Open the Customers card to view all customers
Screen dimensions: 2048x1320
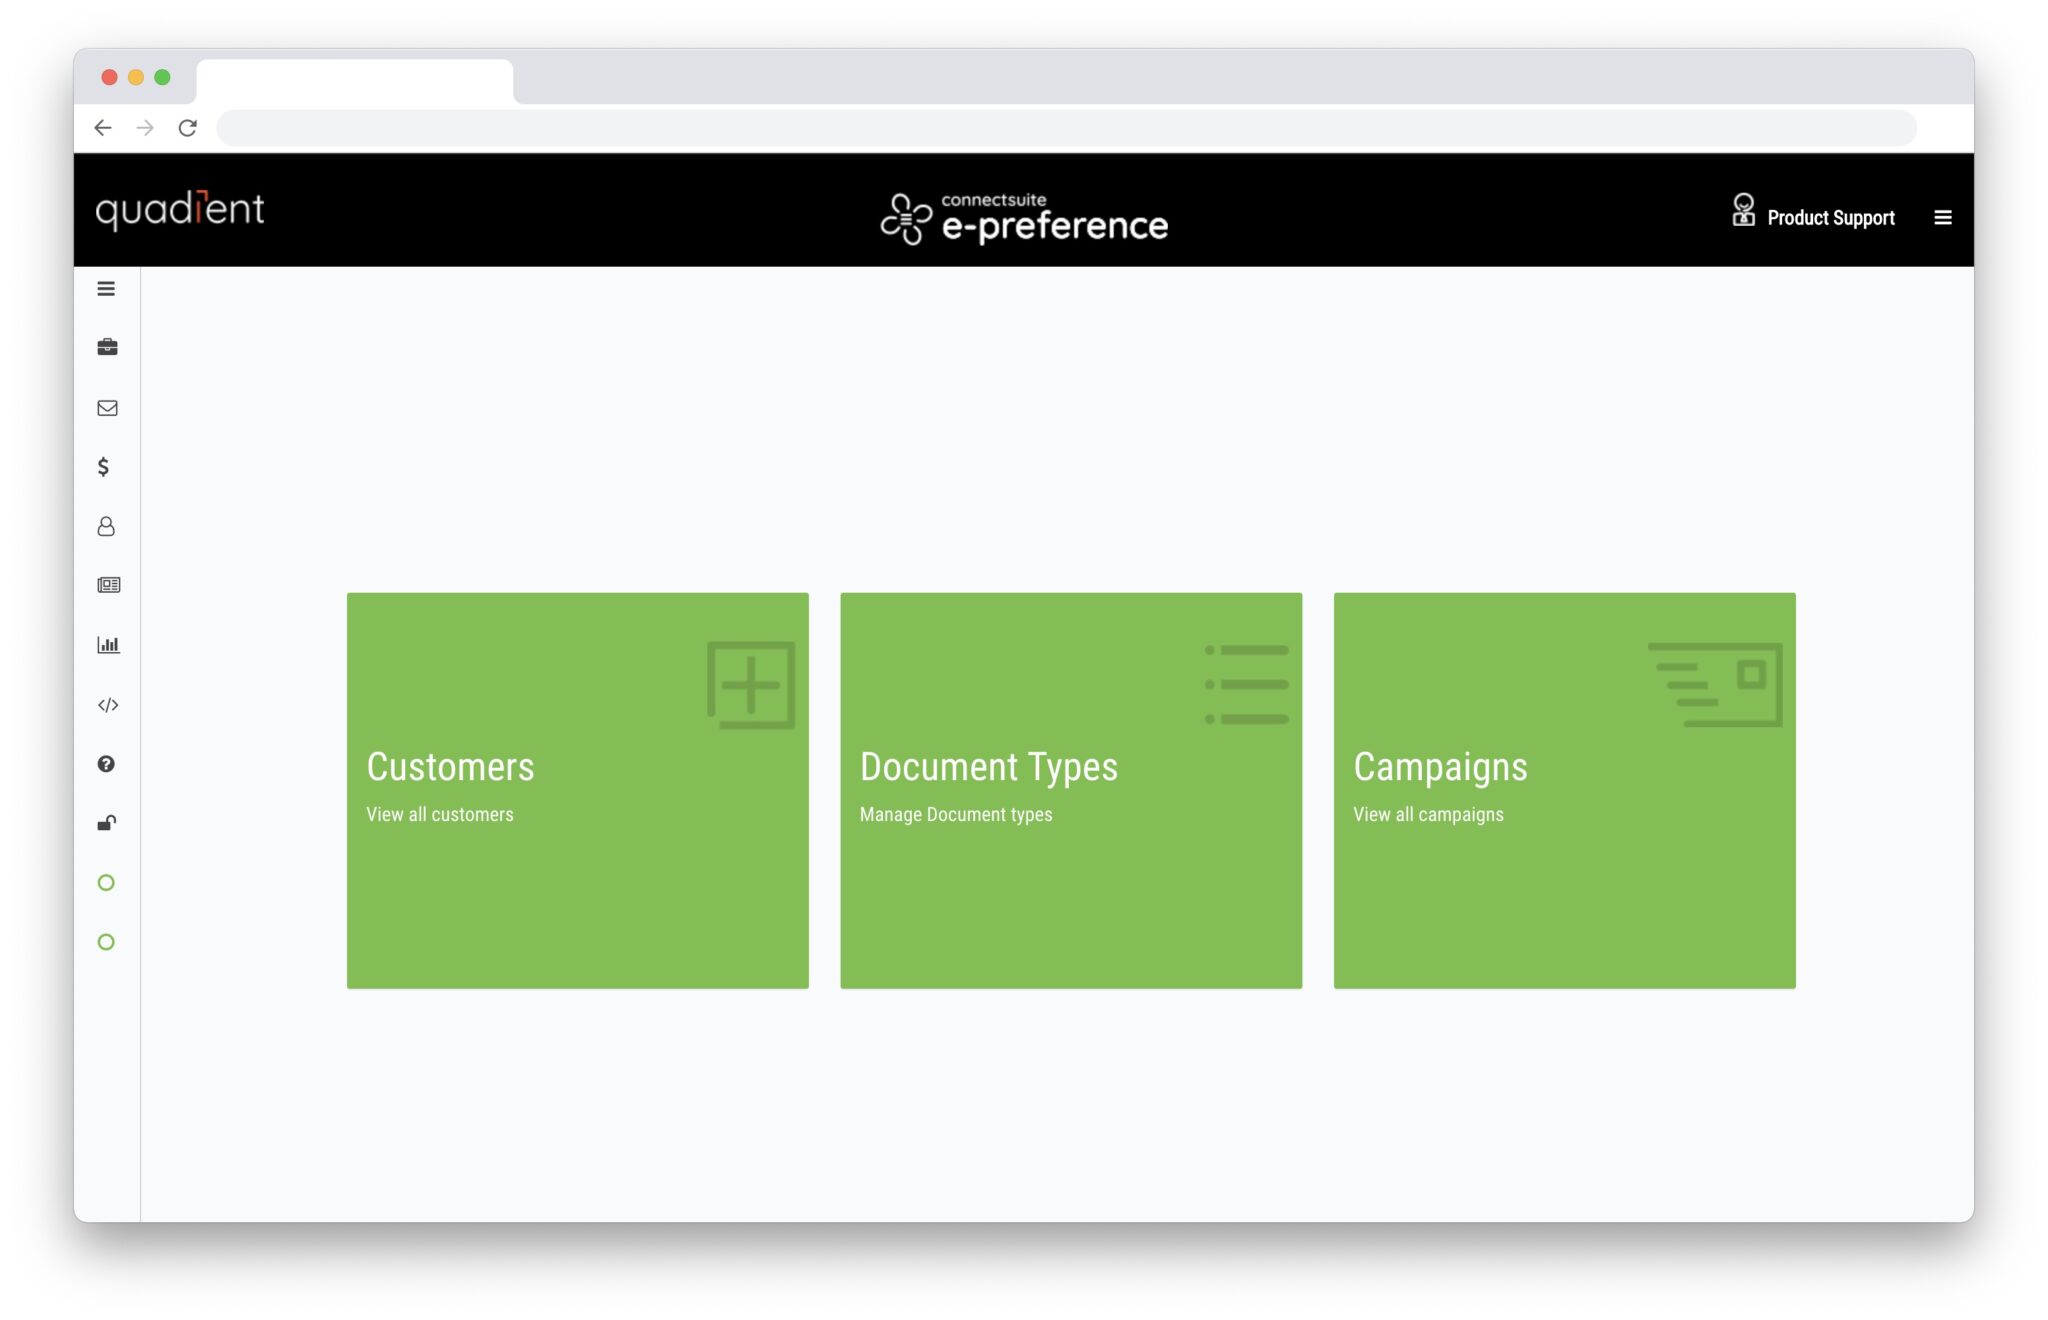[577, 790]
